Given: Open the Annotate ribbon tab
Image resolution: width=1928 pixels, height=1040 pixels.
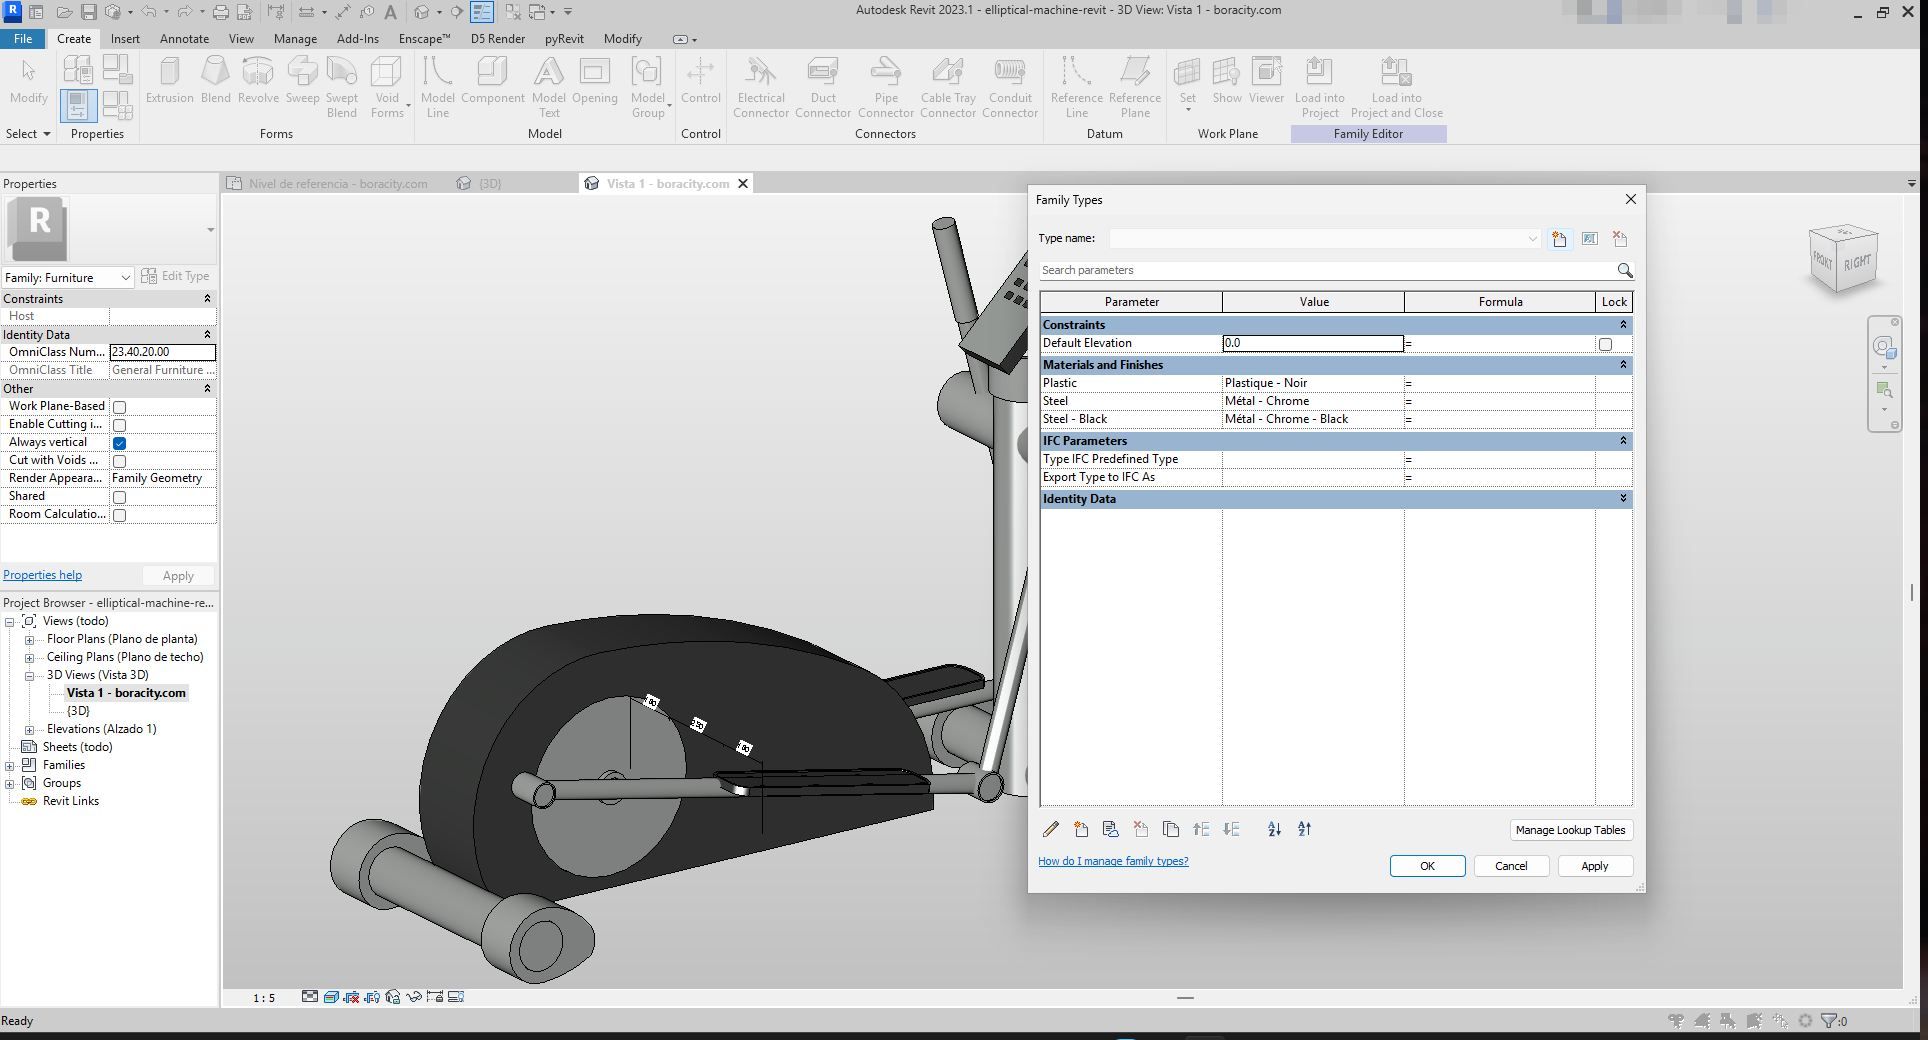Looking at the screenshot, I should 184,39.
